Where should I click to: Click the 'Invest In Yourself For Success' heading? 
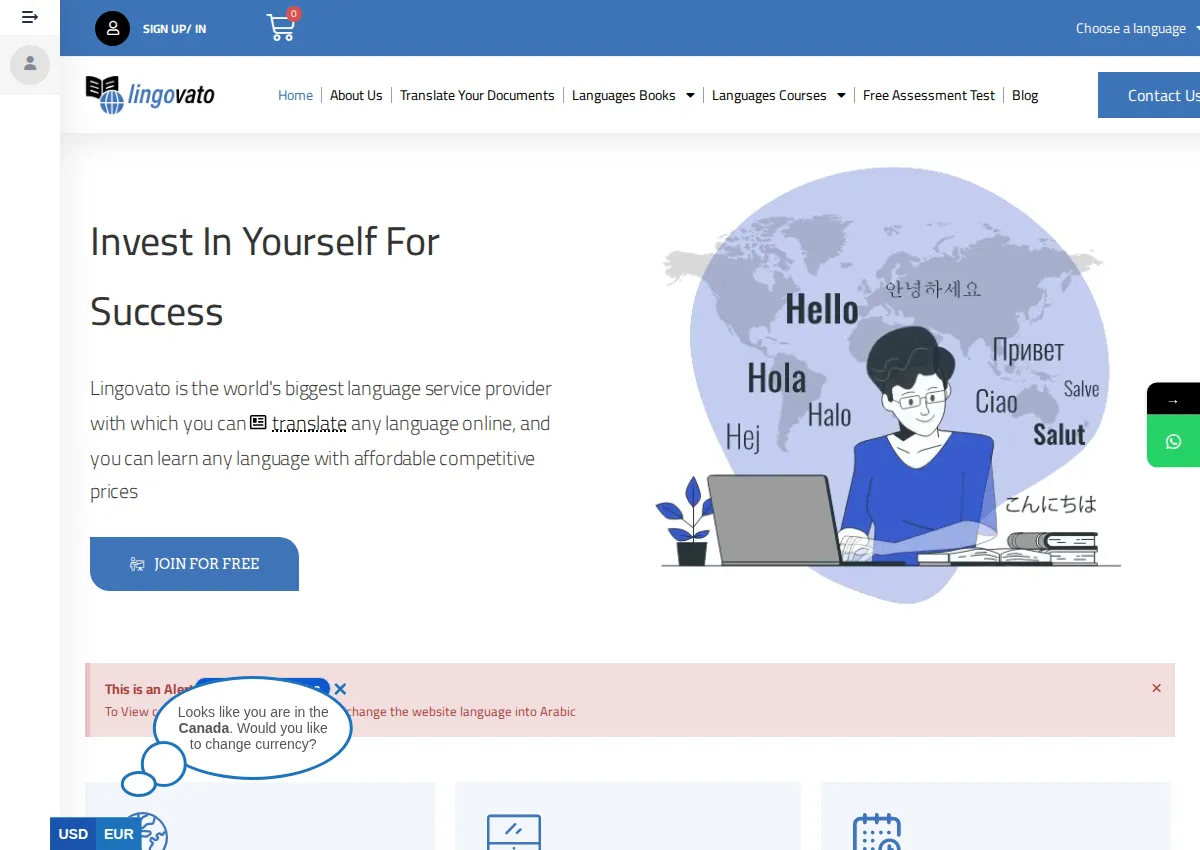point(265,276)
